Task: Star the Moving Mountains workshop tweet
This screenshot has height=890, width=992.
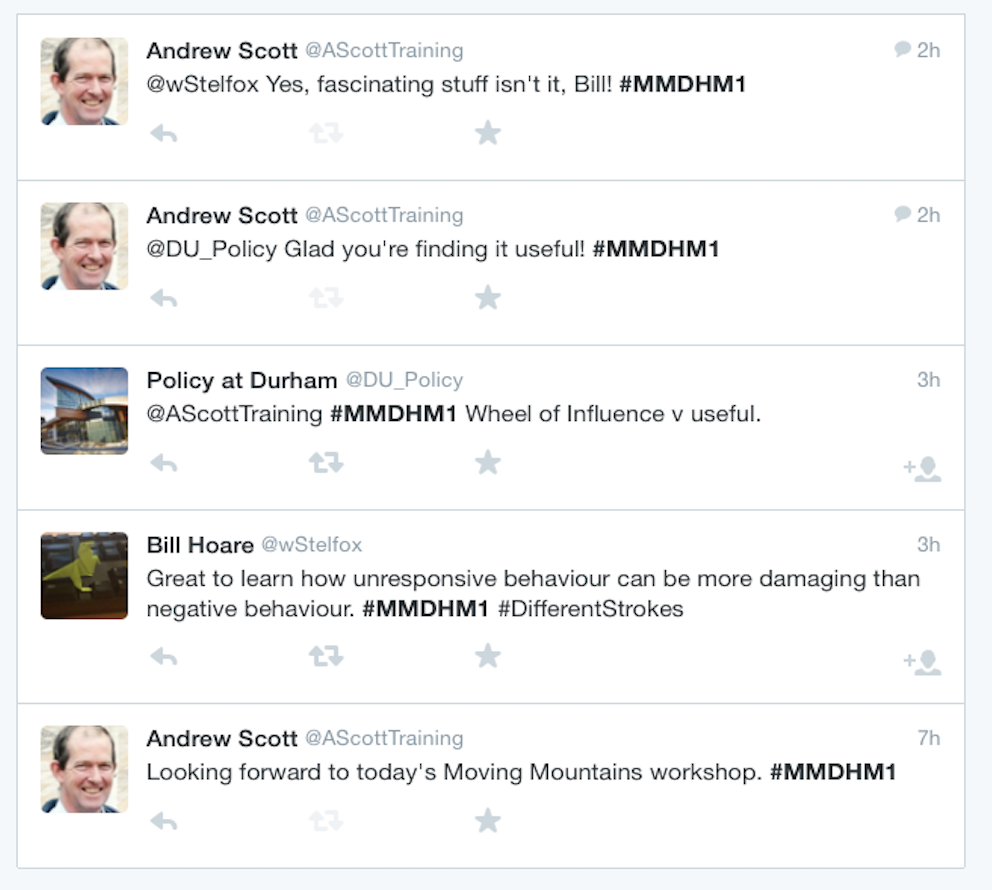Action: point(488,820)
